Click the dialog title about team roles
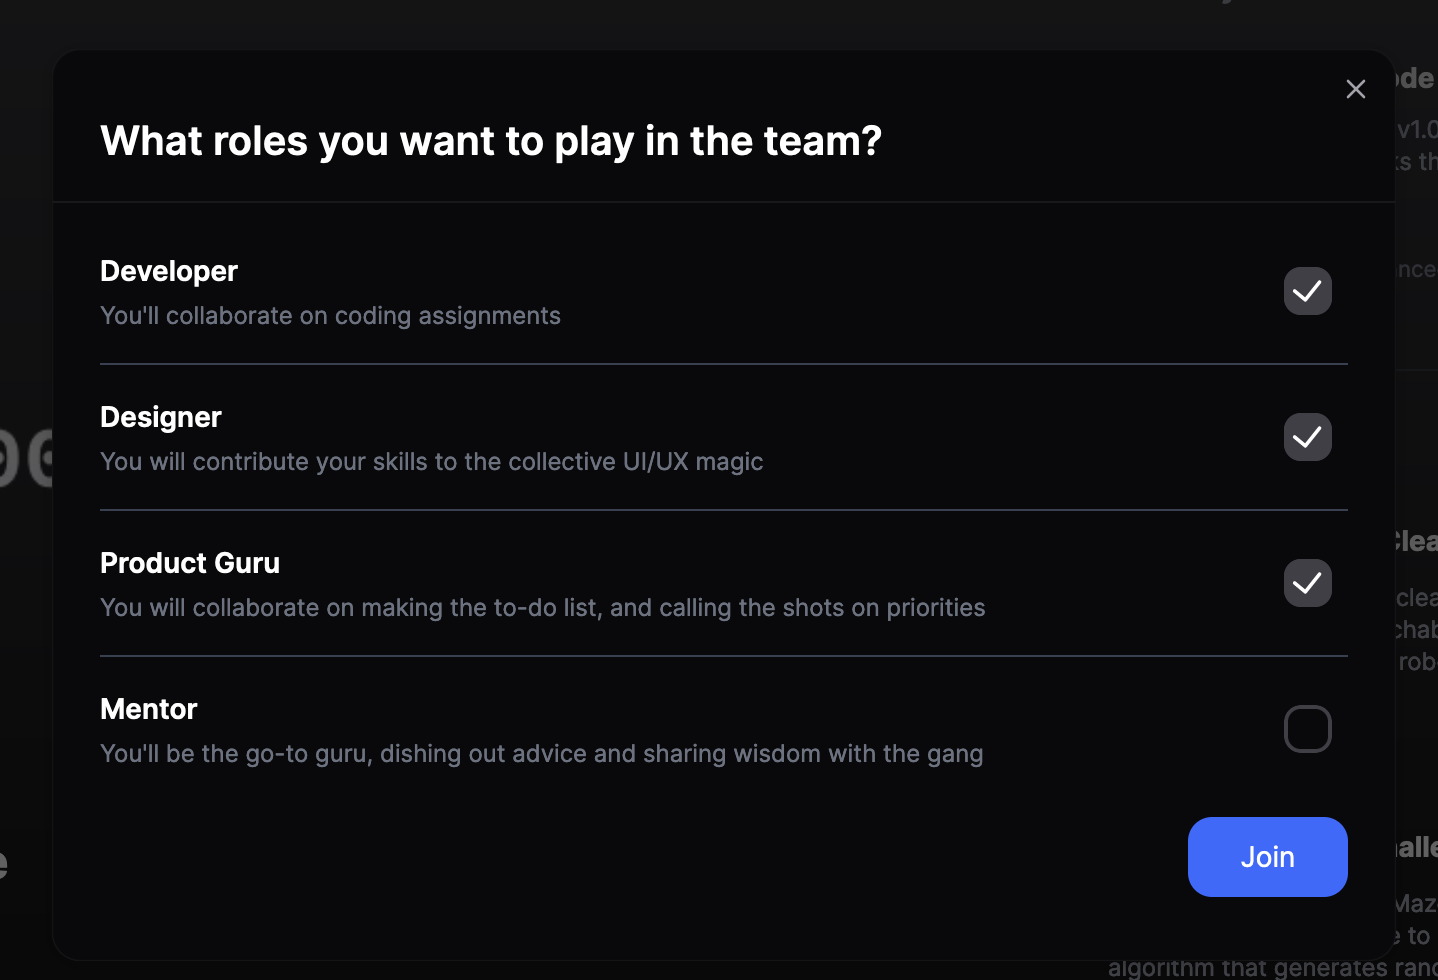 coord(491,141)
